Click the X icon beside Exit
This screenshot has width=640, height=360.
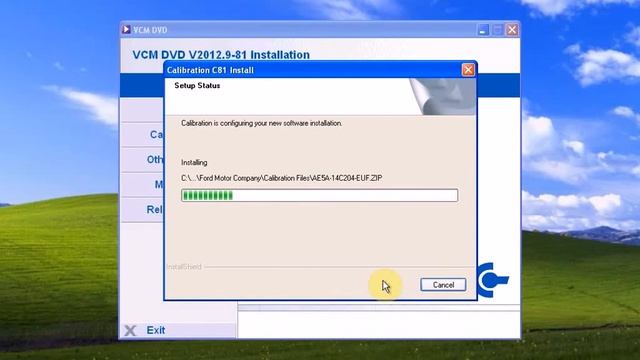[130, 330]
